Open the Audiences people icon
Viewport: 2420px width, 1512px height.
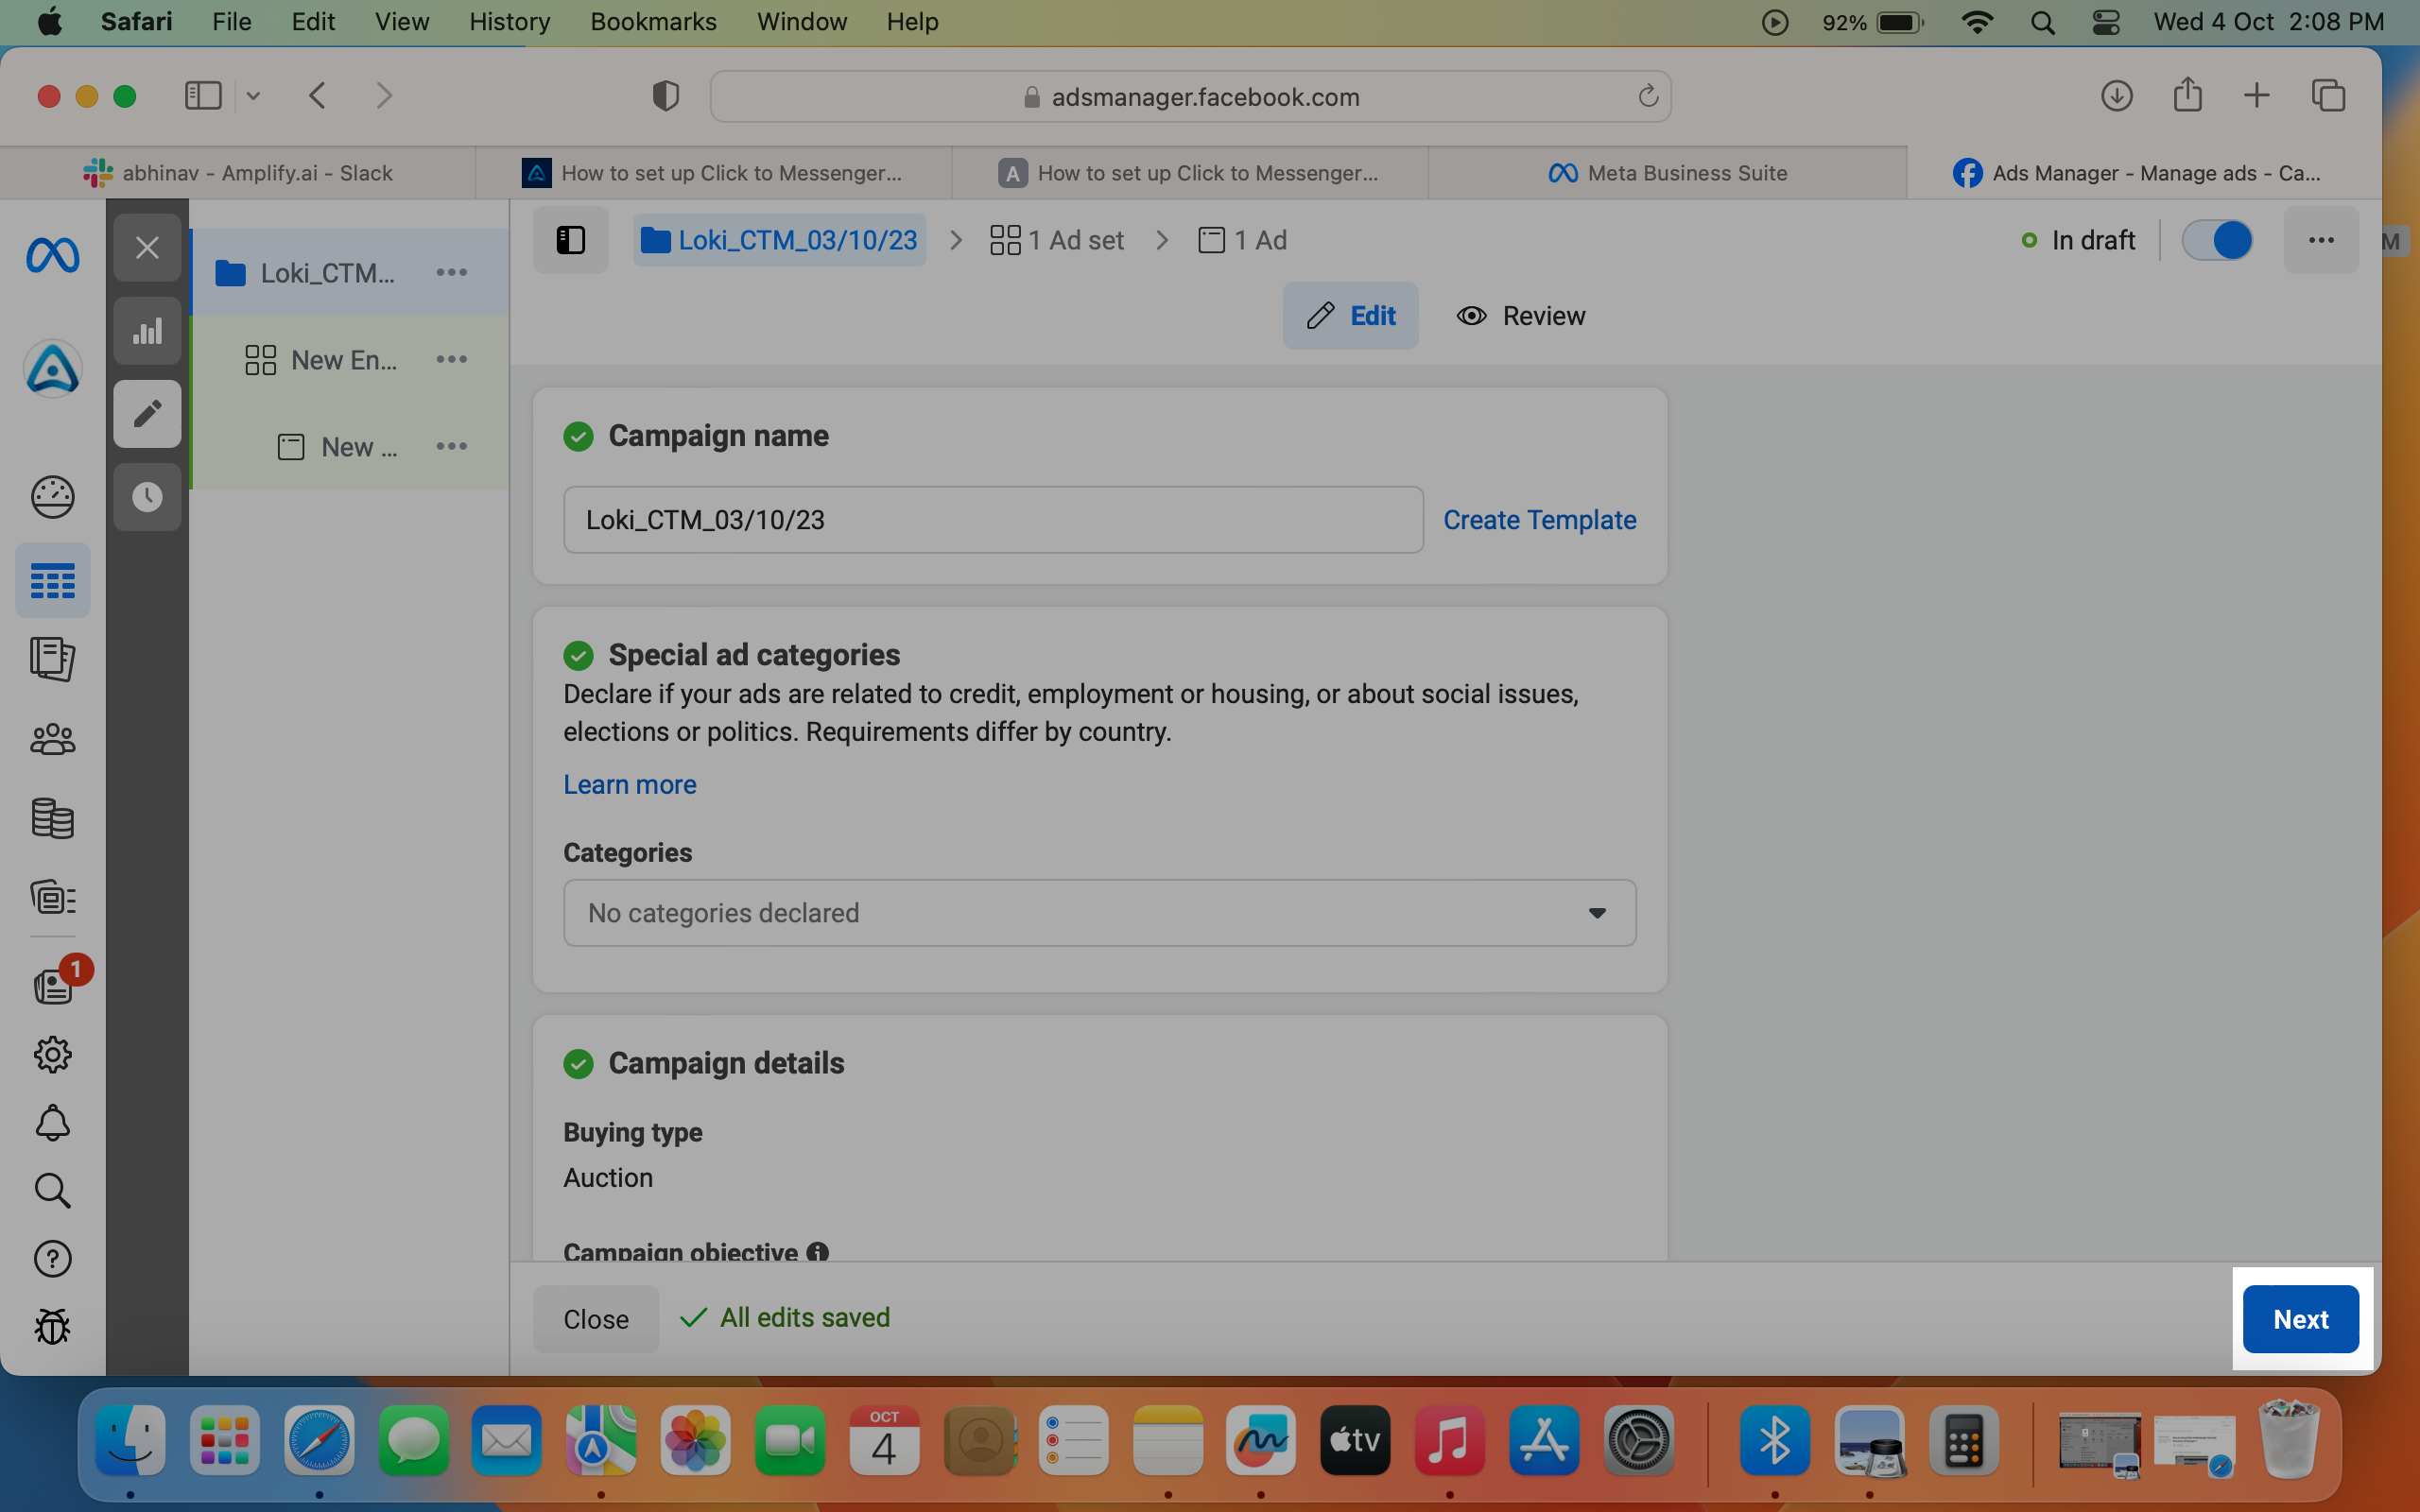coord(52,739)
